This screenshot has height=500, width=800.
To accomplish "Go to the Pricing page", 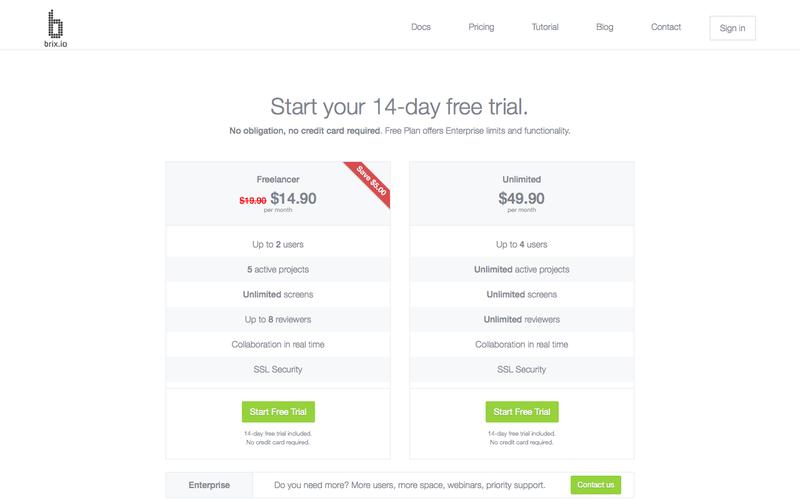I will pyautogui.click(x=481, y=27).
